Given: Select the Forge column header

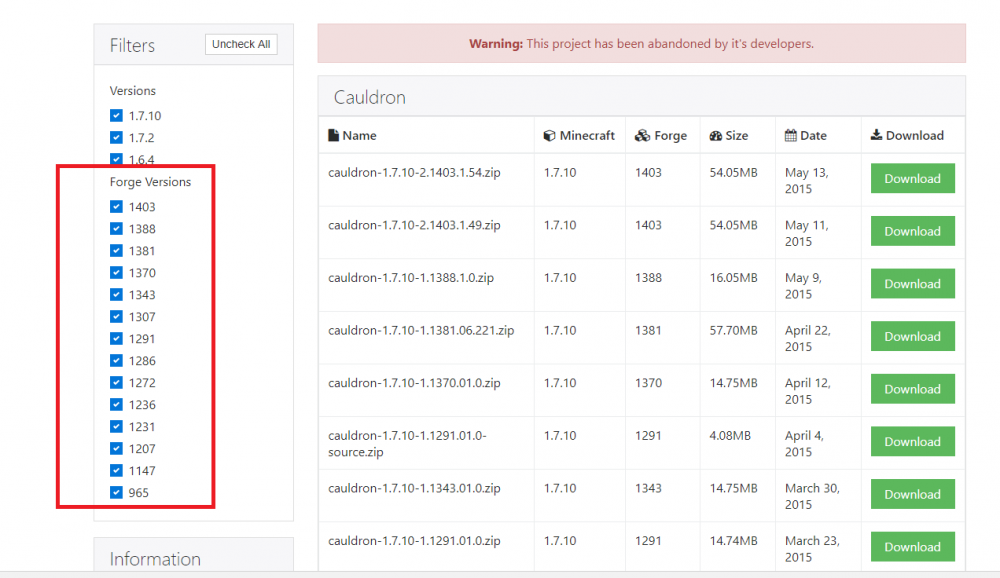Looking at the screenshot, I should tap(661, 135).
